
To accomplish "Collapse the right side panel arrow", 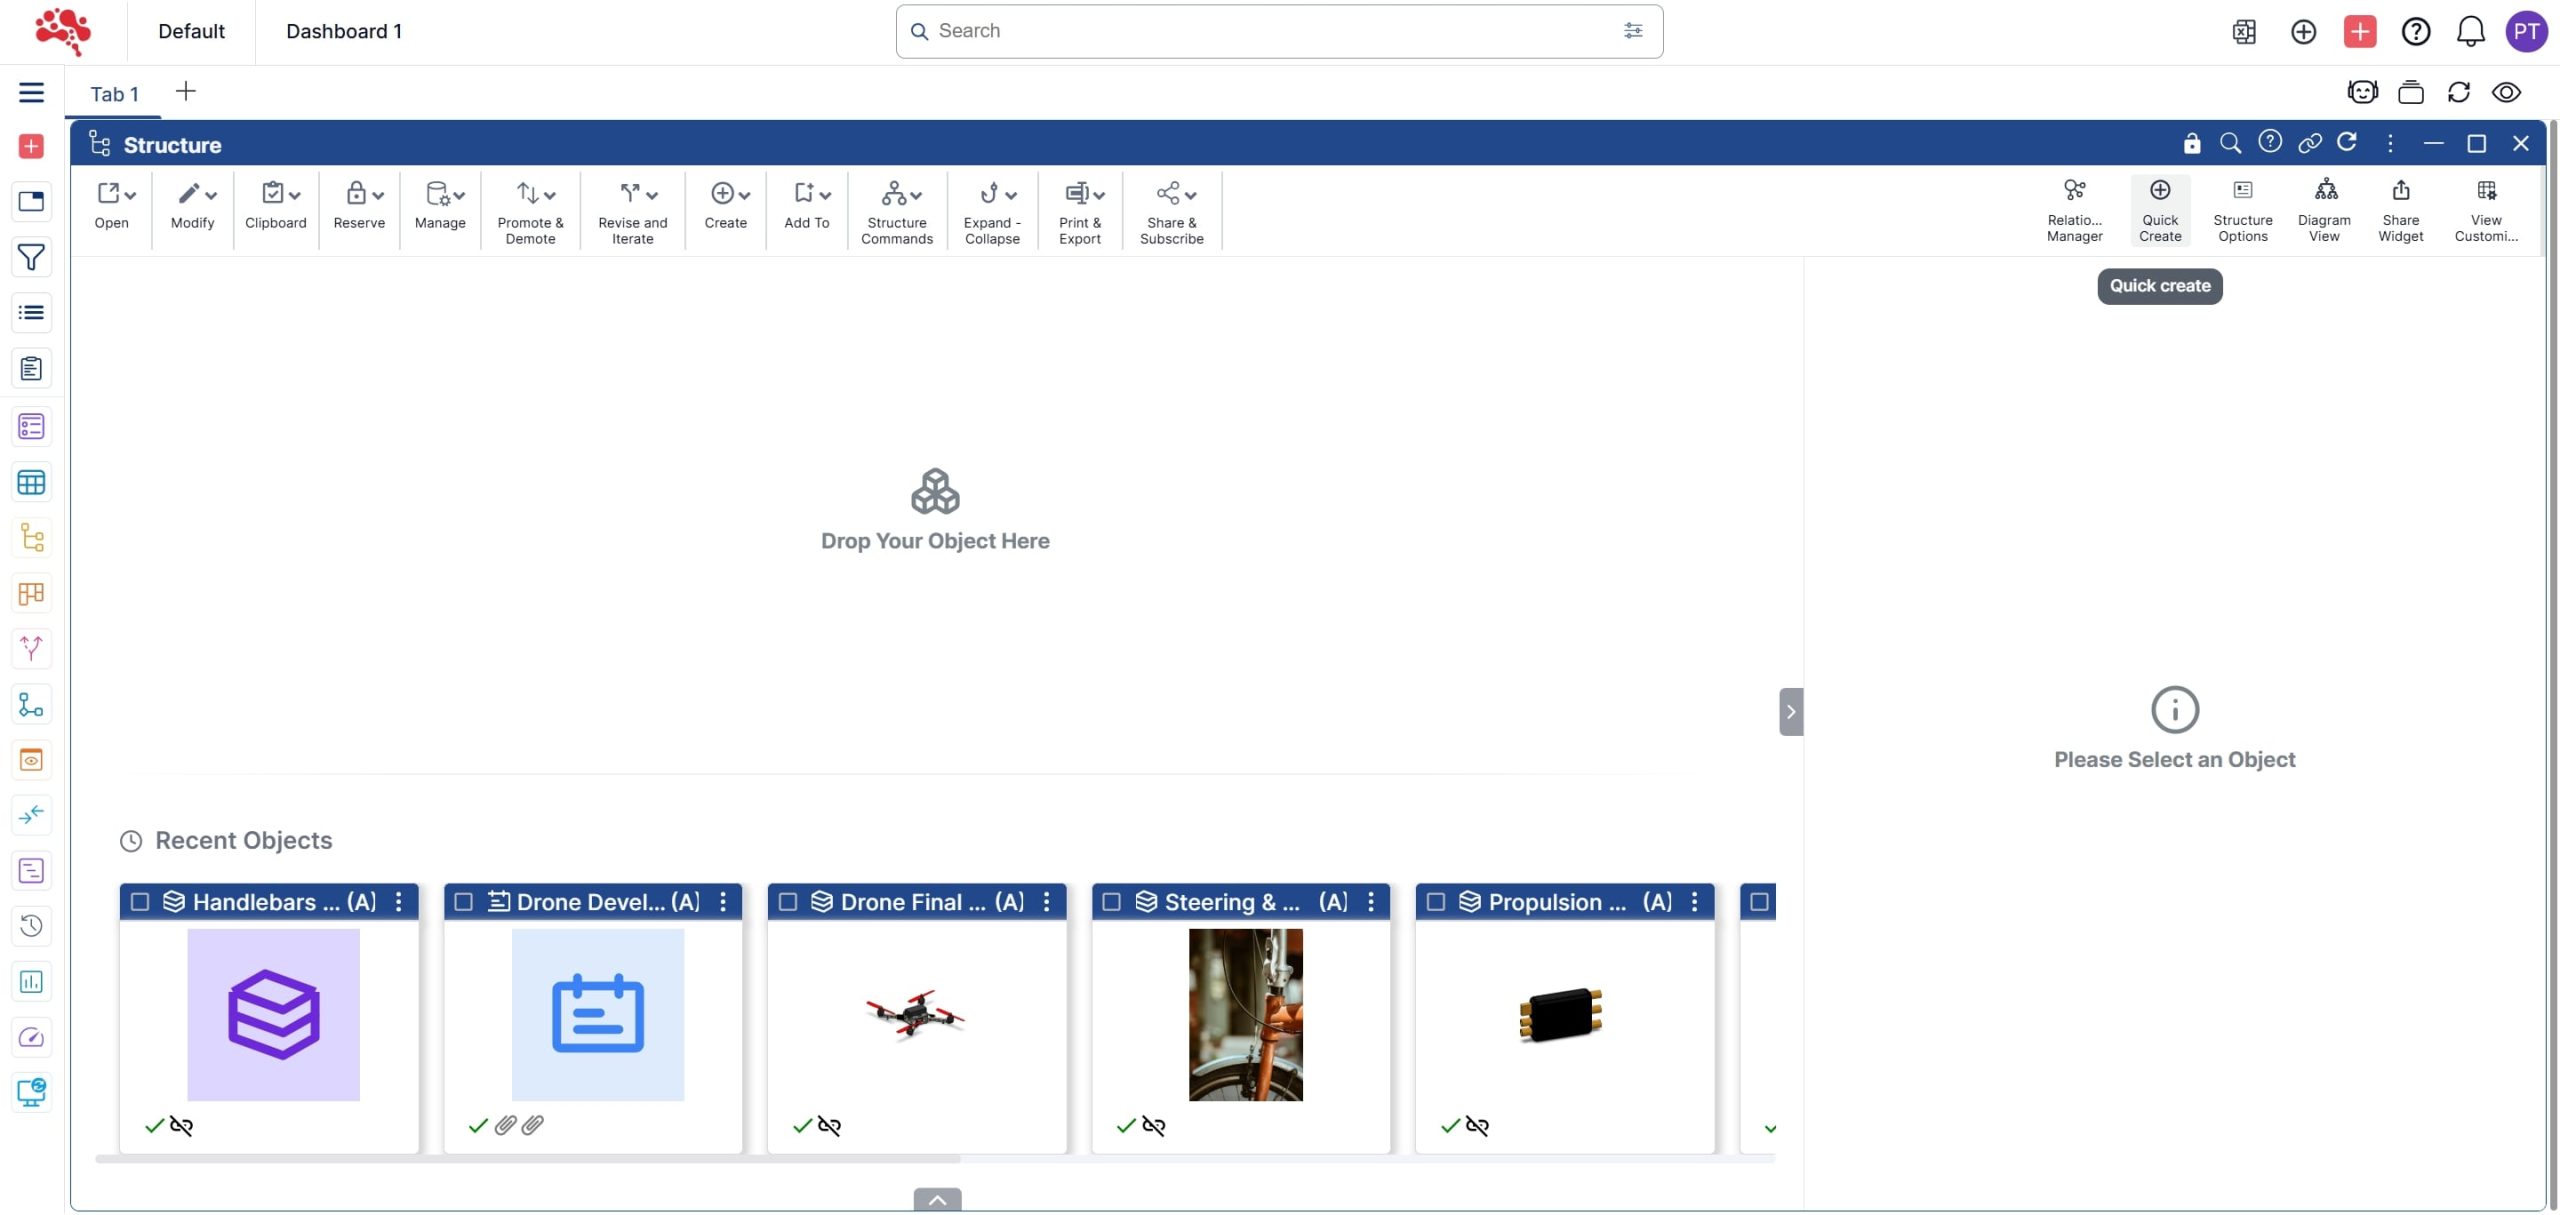I will click(x=1790, y=712).
